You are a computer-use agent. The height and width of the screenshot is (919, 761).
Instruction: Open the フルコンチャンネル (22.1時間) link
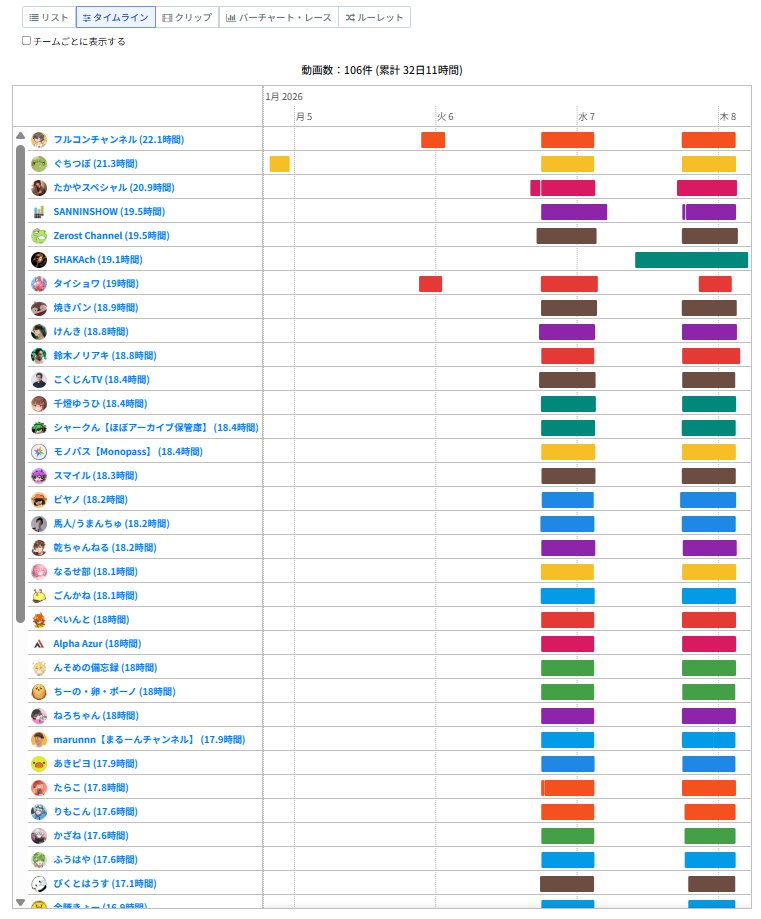118,139
